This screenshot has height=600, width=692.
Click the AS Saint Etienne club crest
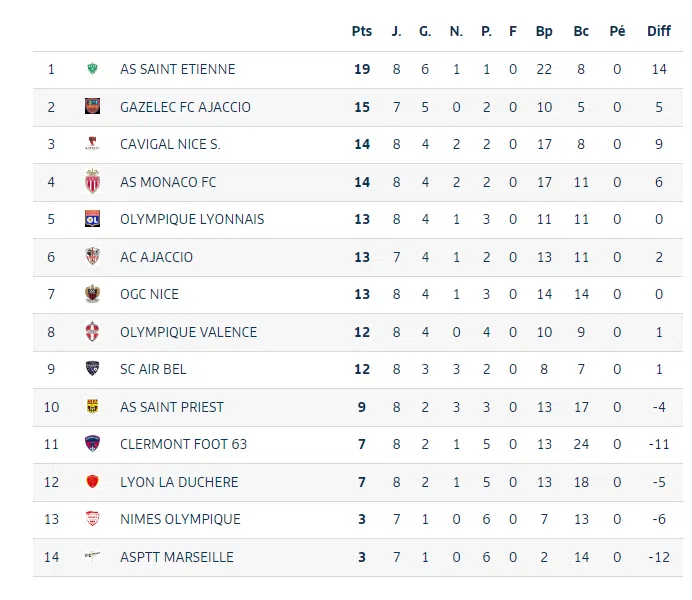[x=92, y=69]
